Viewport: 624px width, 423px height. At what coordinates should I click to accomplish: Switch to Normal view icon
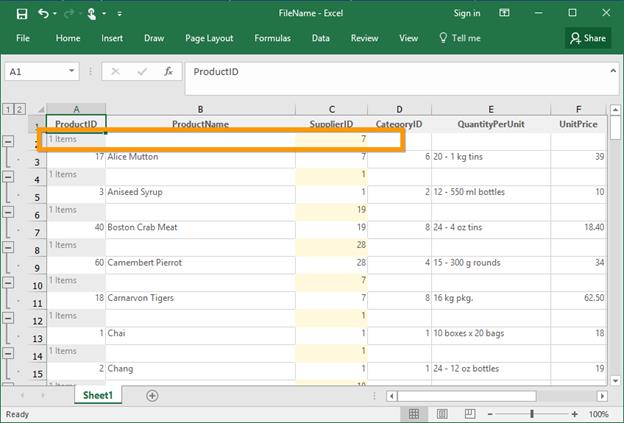pyautogui.click(x=414, y=414)
